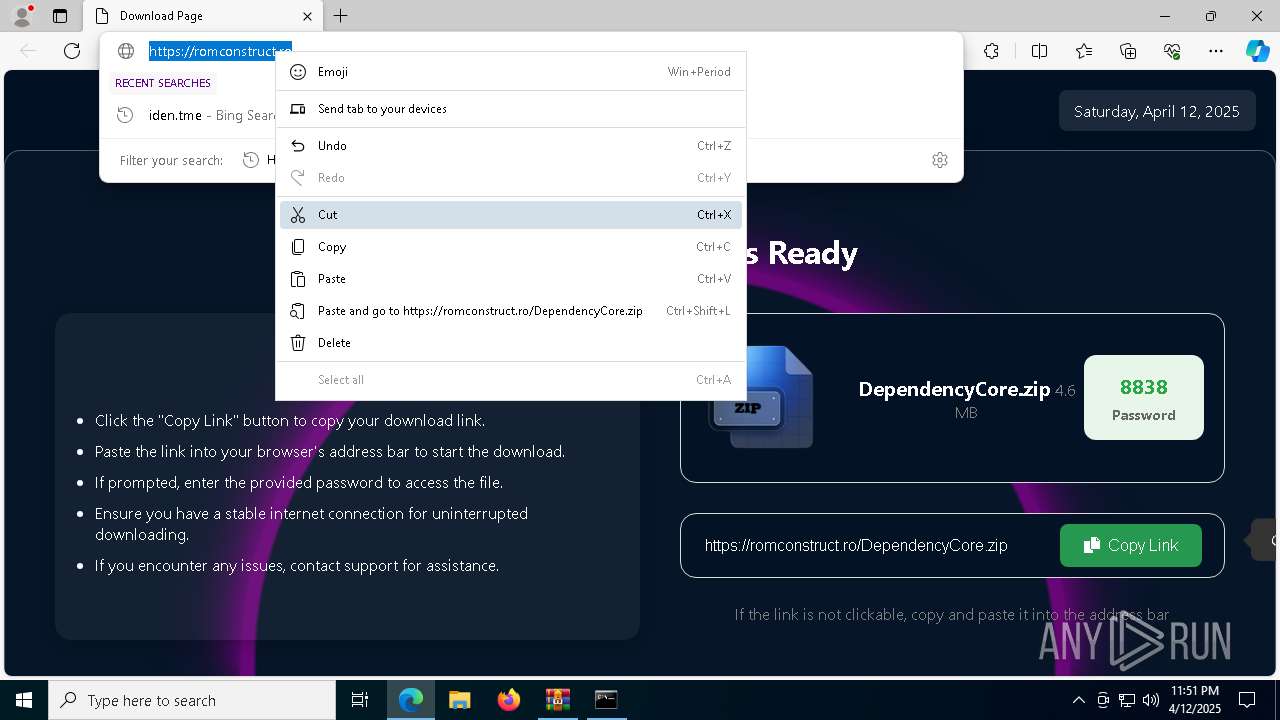This screenshot has height=720, width=1280.
Task: Open Collections icon in toolbar
Action: tap(1128, 51)
